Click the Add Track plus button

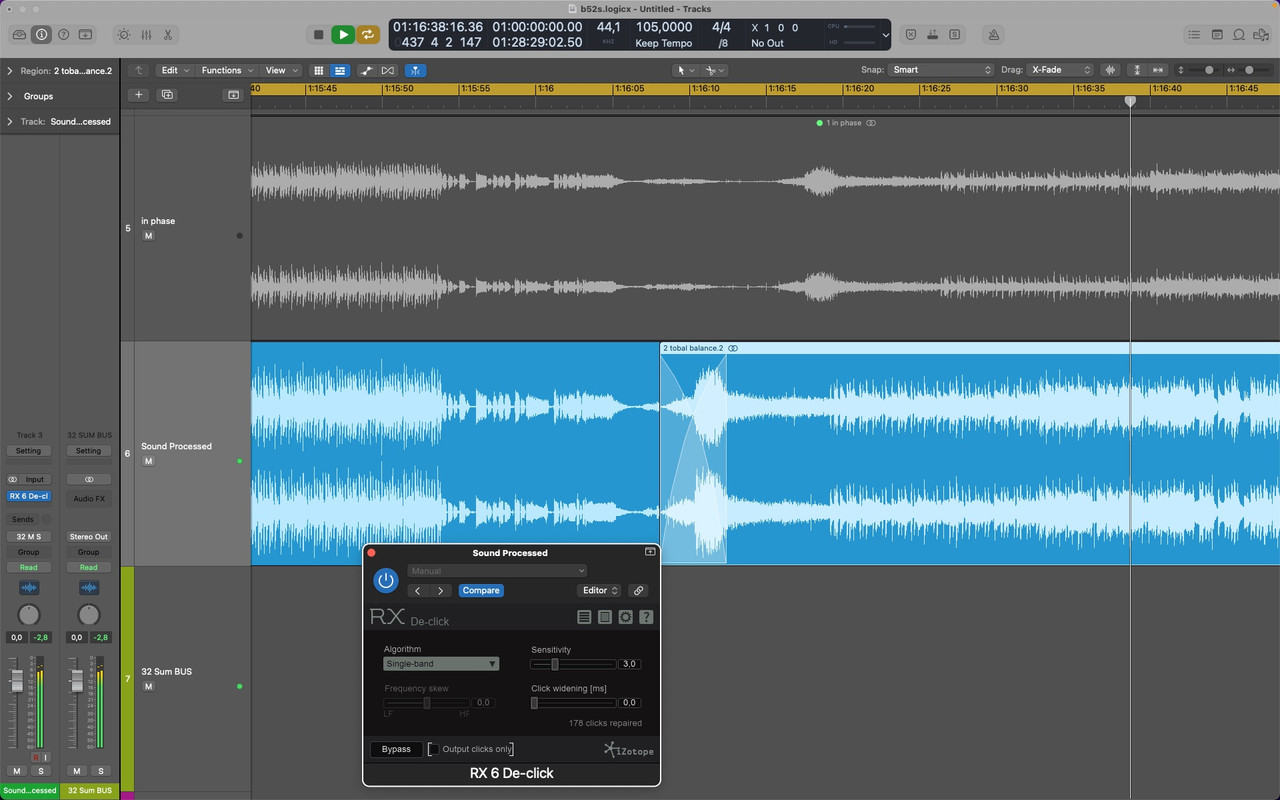pyautogui.click(x=139, y=95)
